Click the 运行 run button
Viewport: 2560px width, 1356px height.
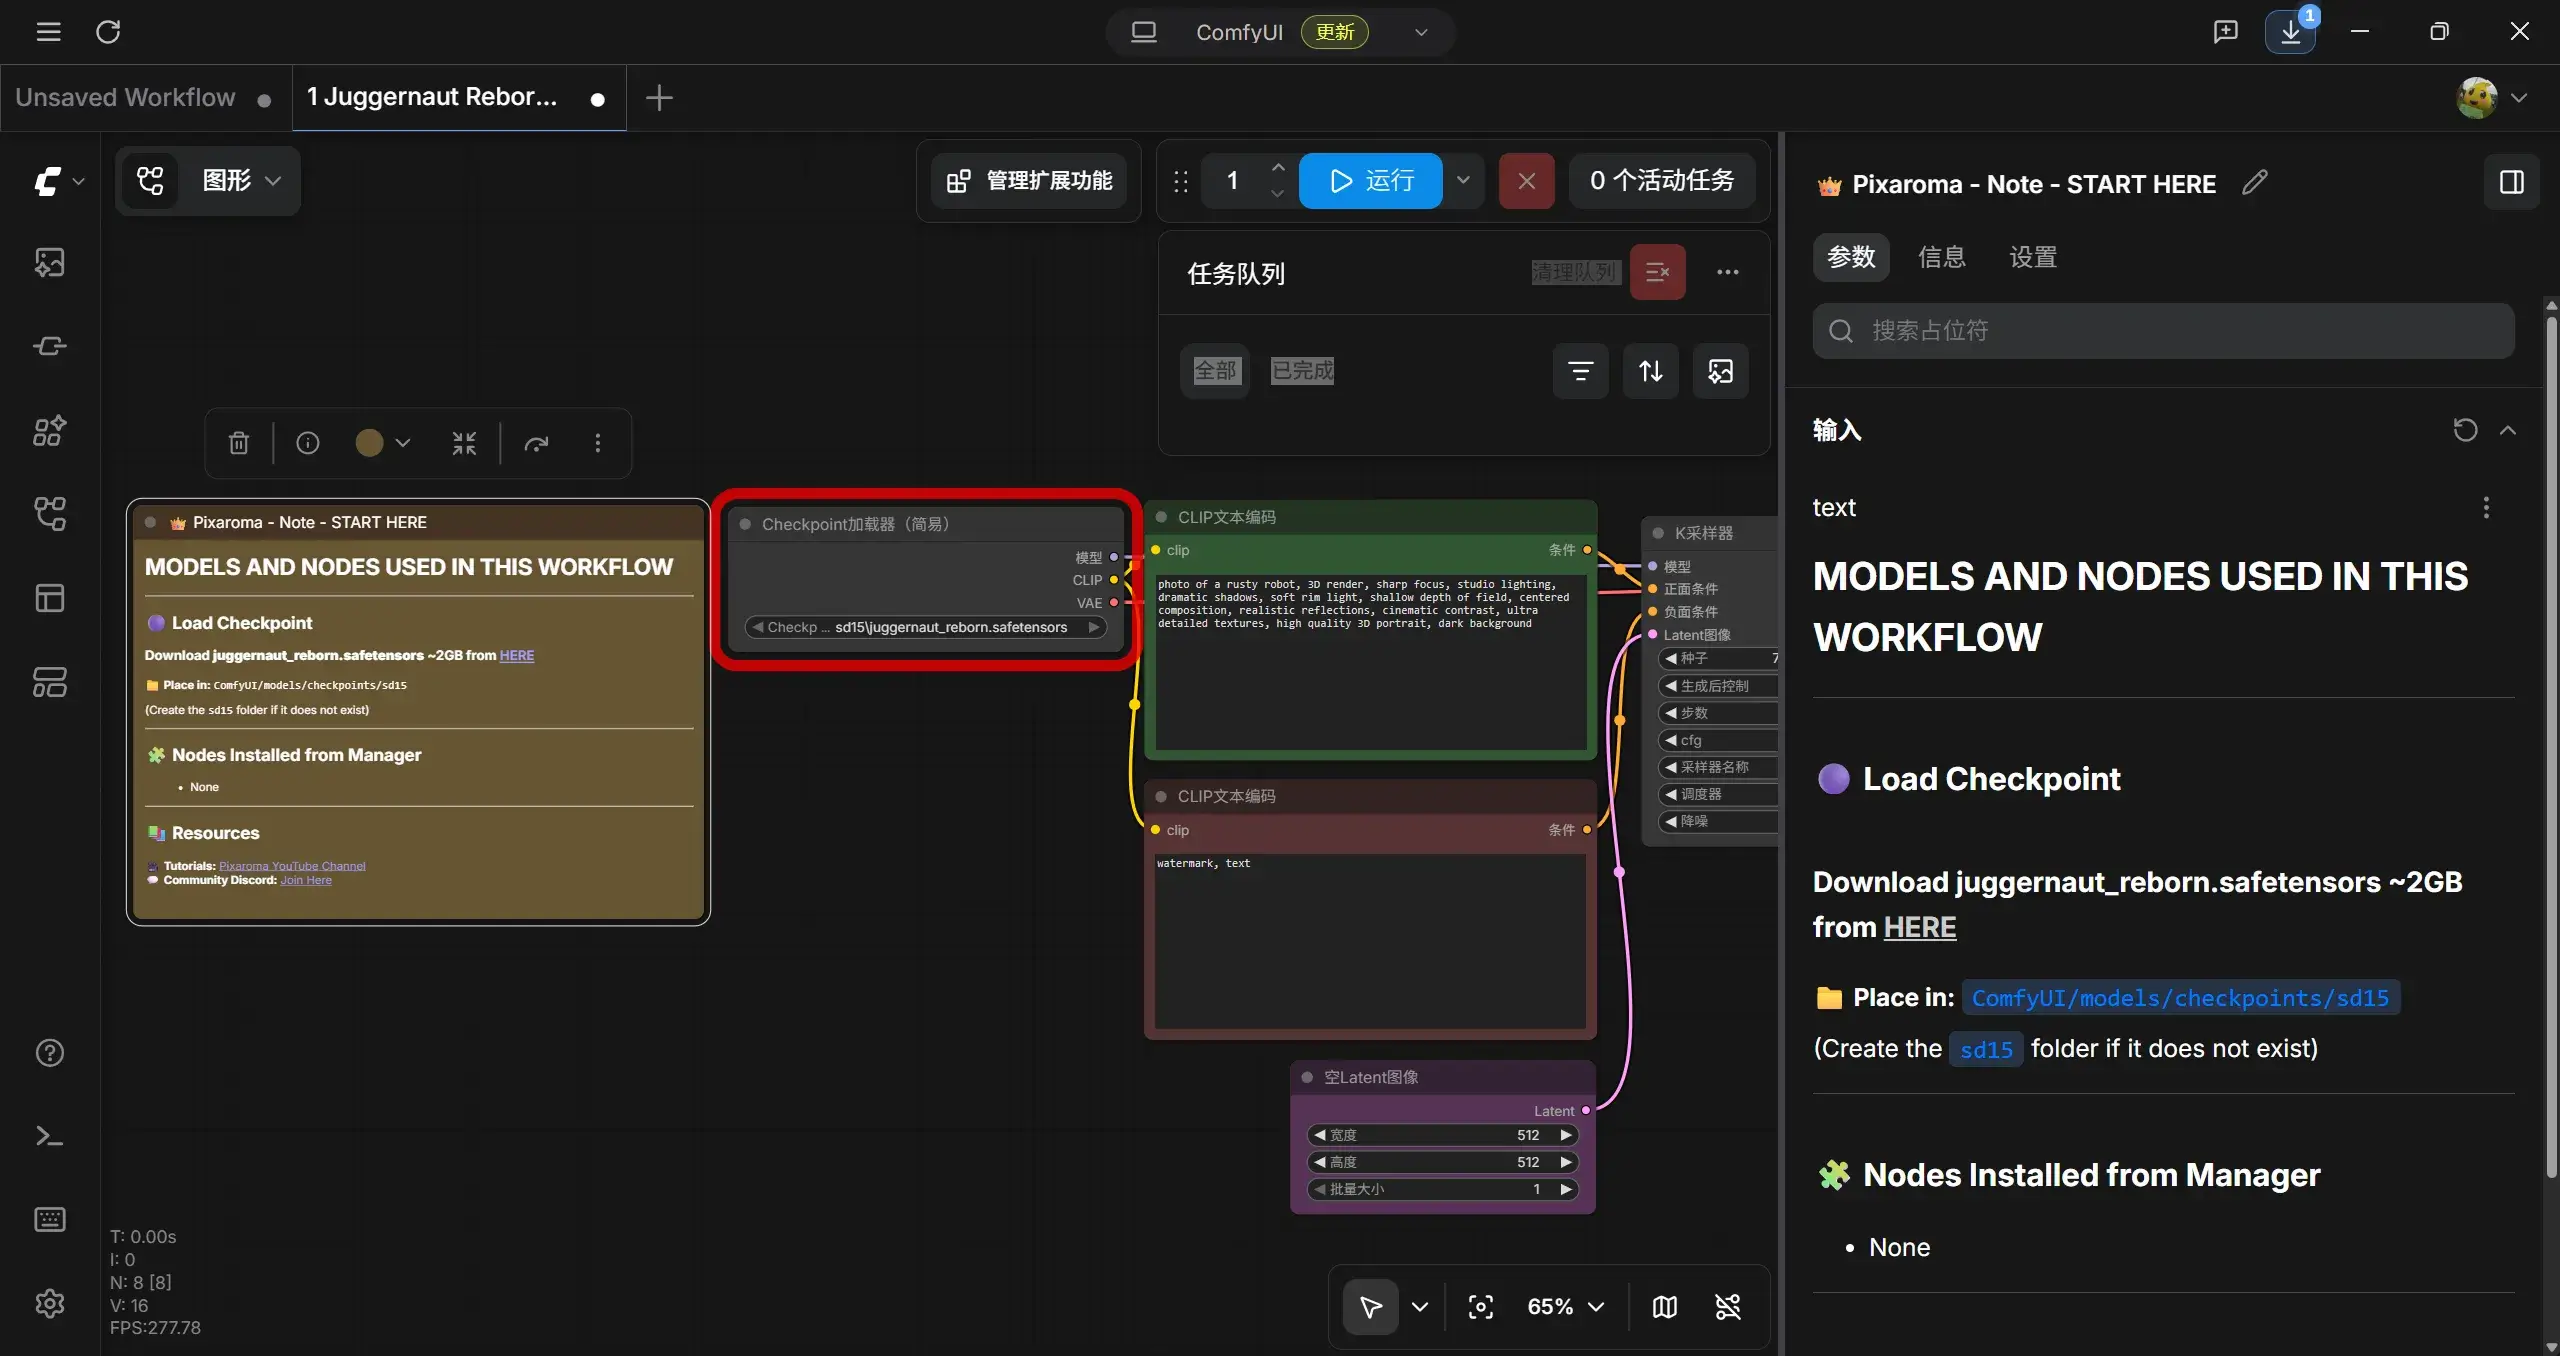(x=1370, y=180)
